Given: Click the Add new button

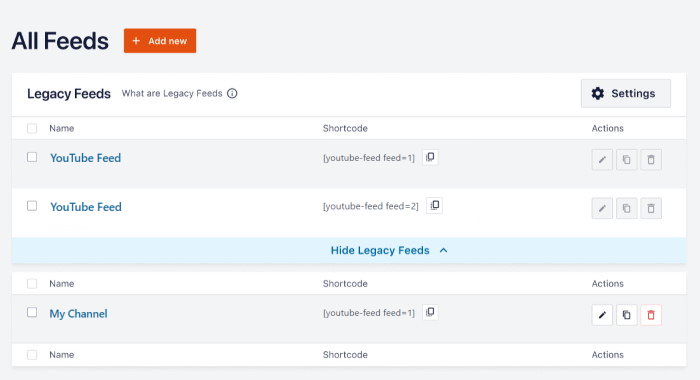Looking at the screenshot, I should pyautogui.click(x=160, y=41).
